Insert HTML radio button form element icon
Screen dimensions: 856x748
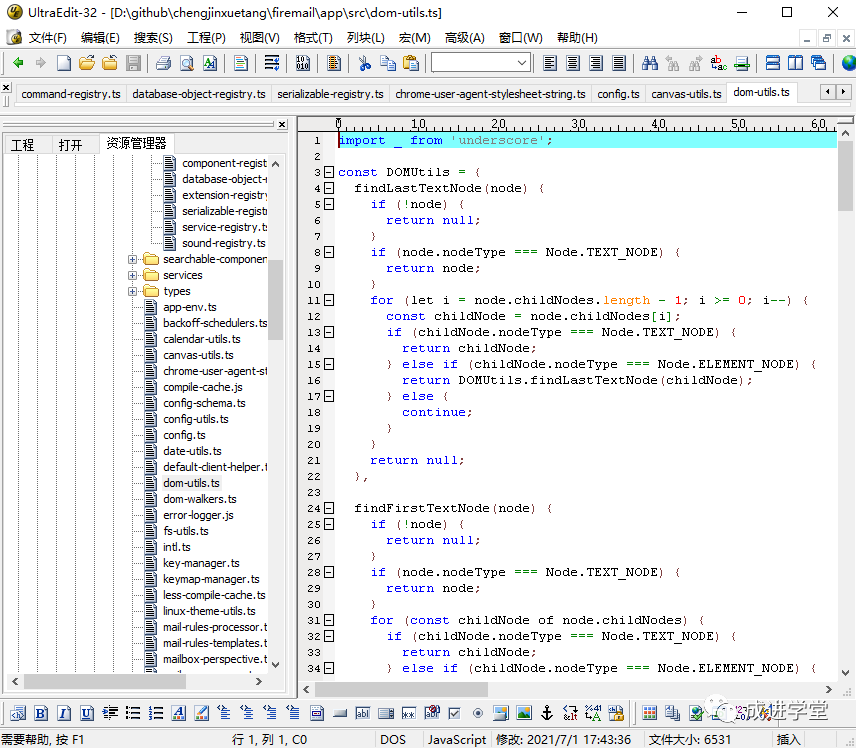(478, 713)
